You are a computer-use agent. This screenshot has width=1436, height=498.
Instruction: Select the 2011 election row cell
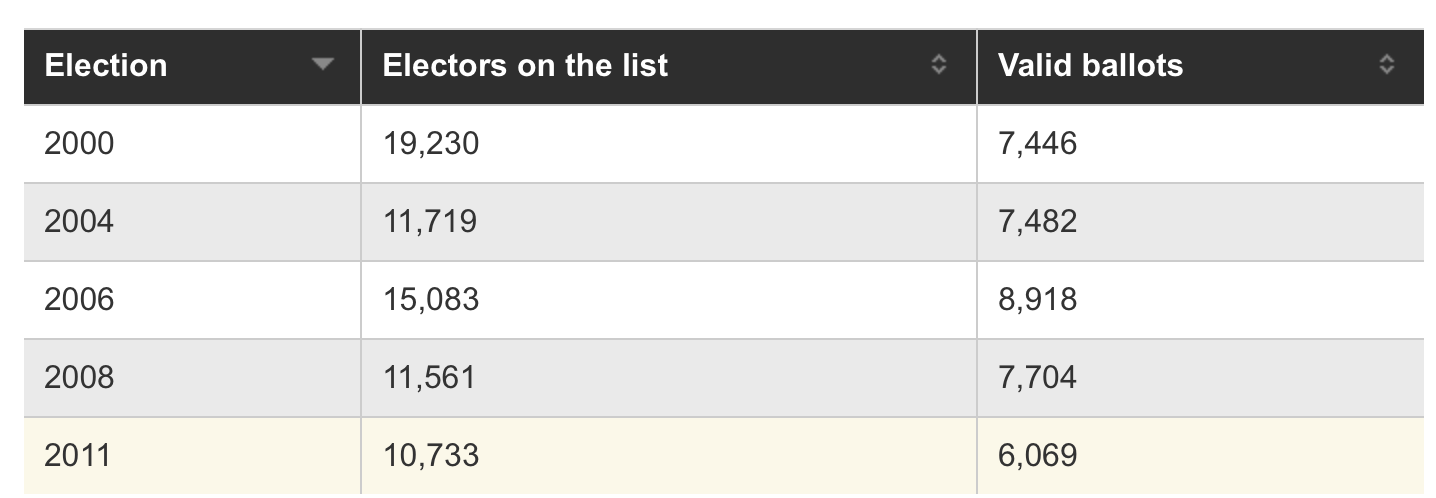click(x=78, y=456)
